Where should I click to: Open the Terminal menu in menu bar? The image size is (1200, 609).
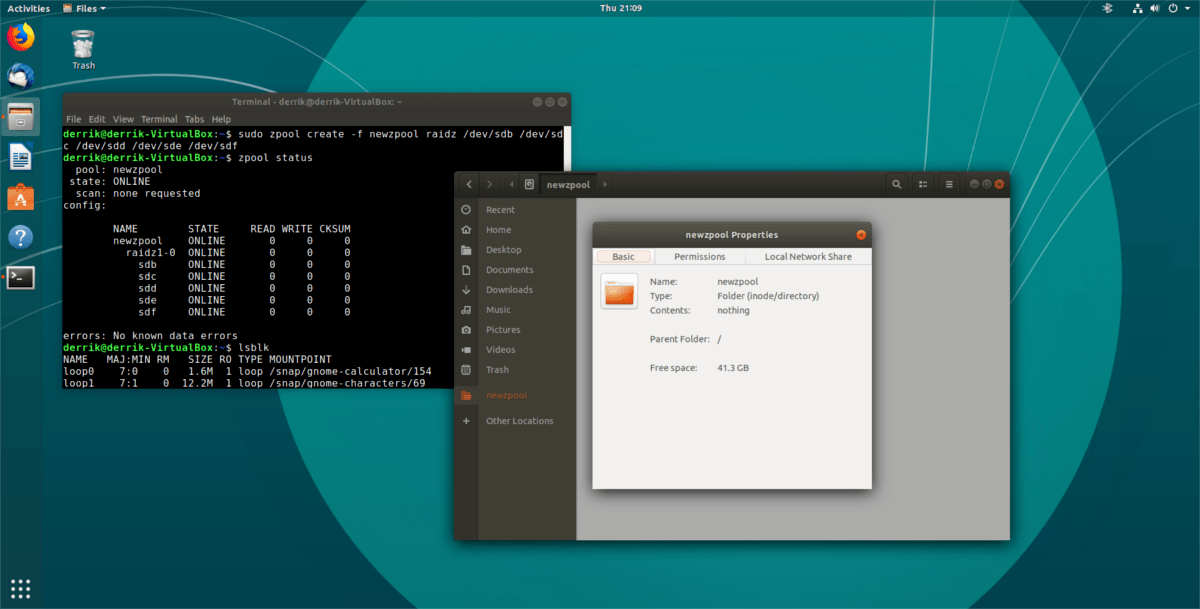[159, 119]
